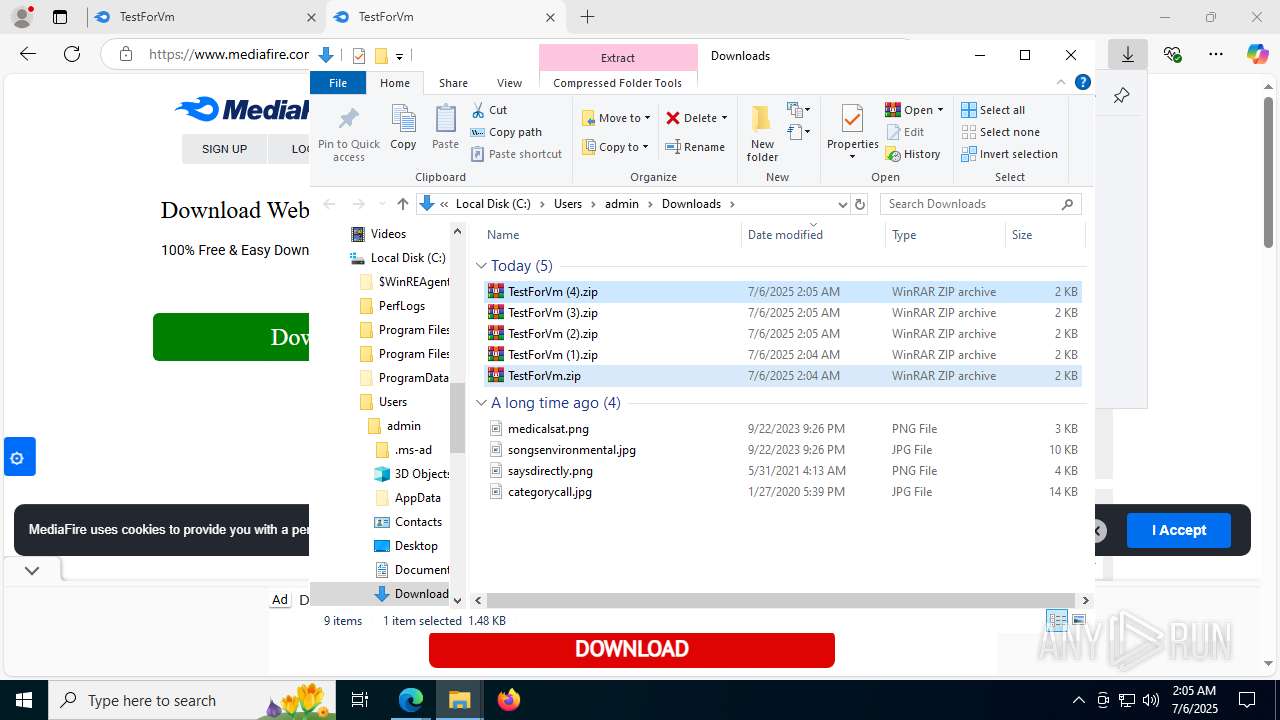Open Edge Copilot icon
Viewport: 1280px width, 720px height.
(x=1257, y=54)
